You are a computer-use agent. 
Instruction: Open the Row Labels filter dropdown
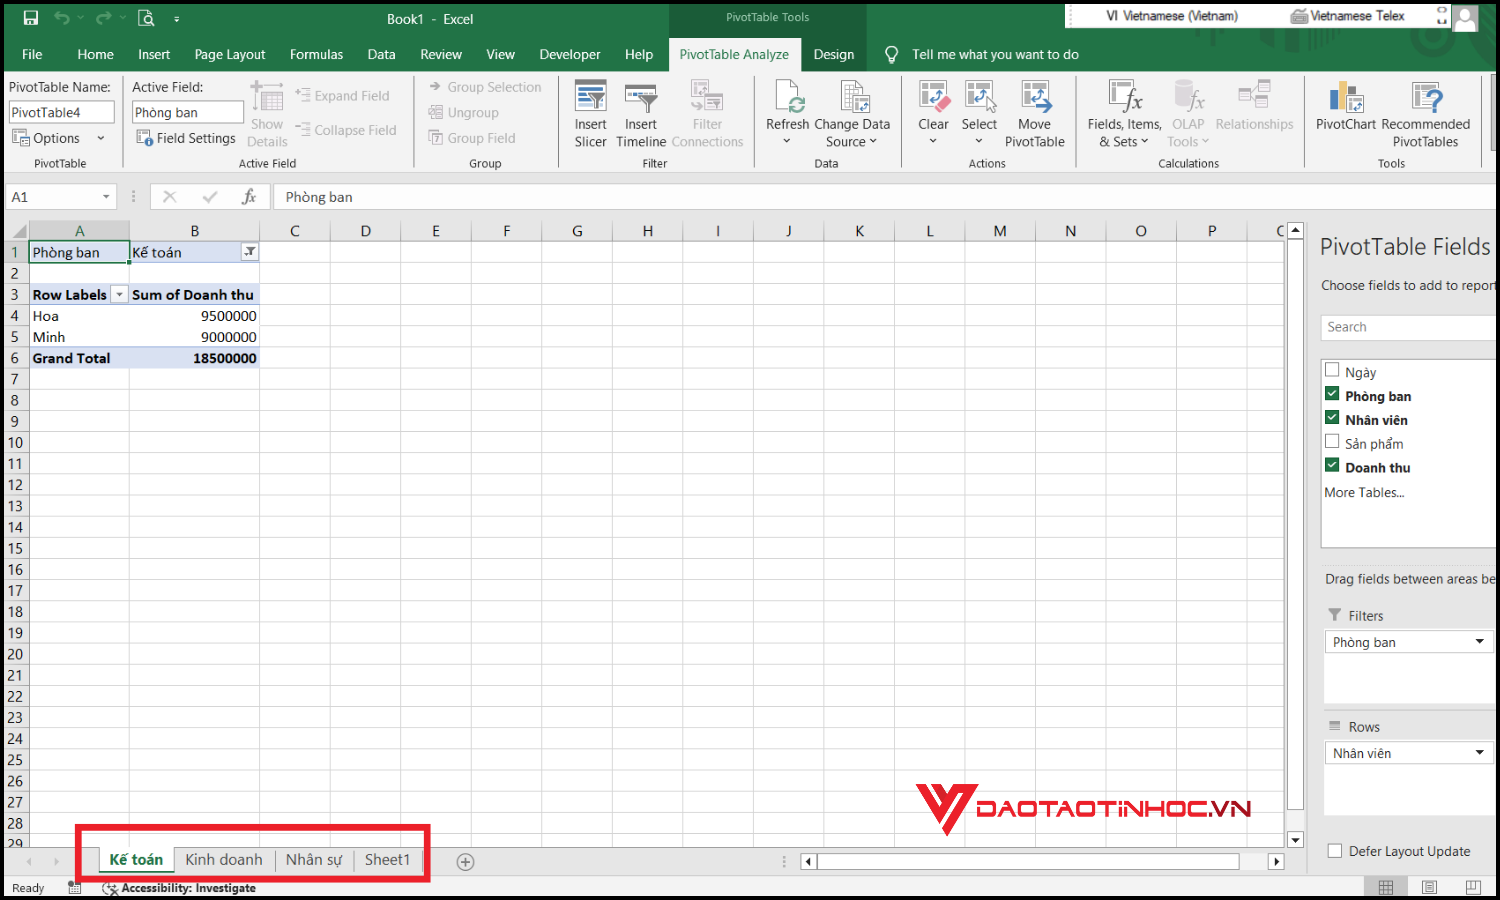coord(119,294)
